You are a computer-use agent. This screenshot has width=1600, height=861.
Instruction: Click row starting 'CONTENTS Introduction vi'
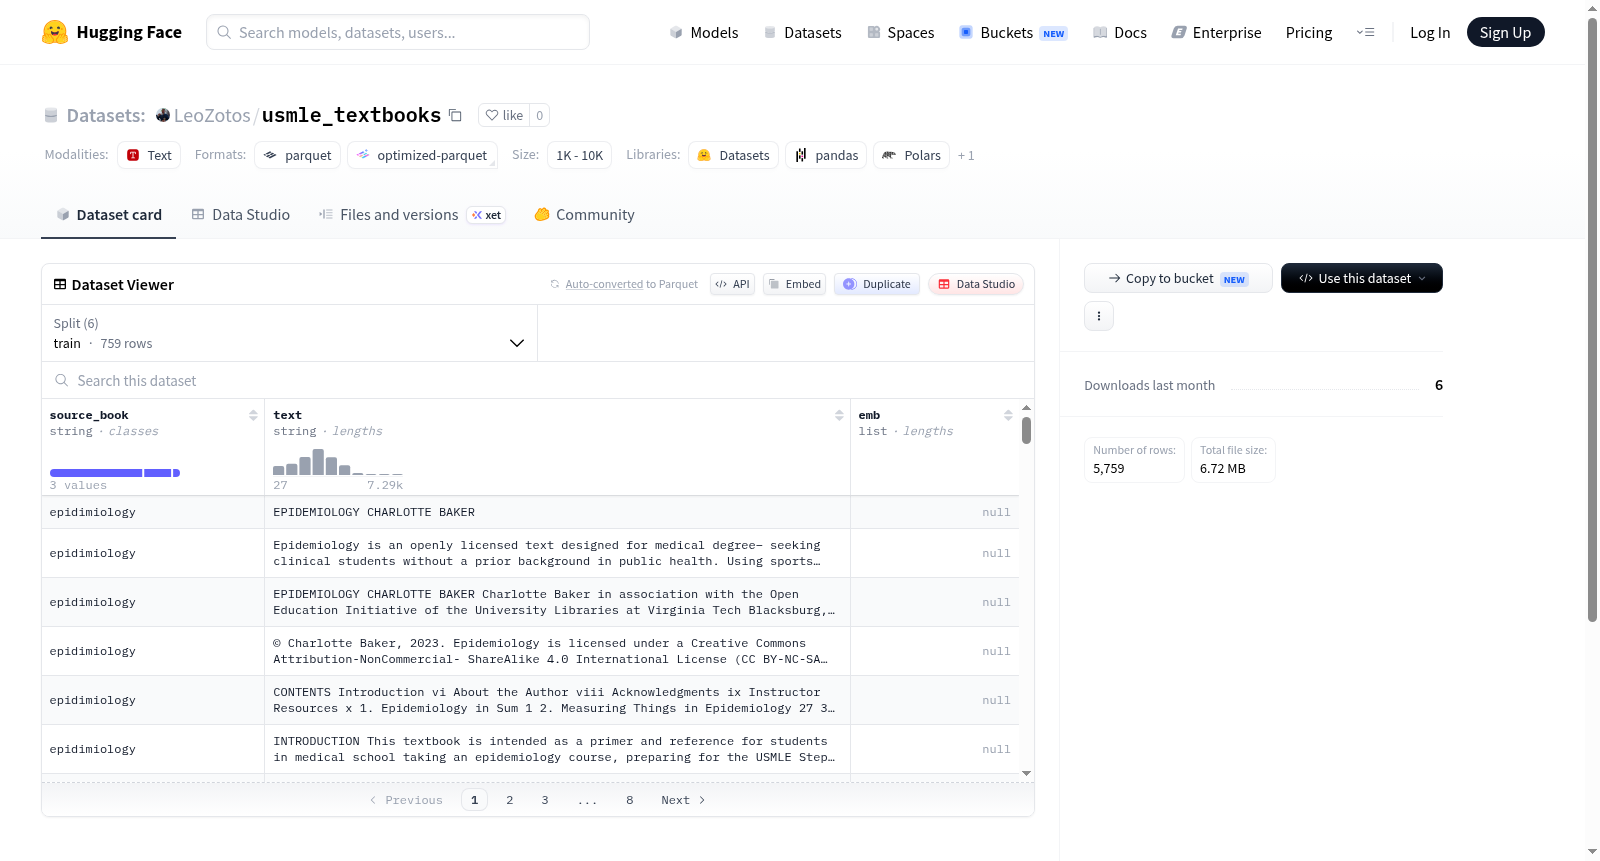pyautogui.click(x=530, y=700)
